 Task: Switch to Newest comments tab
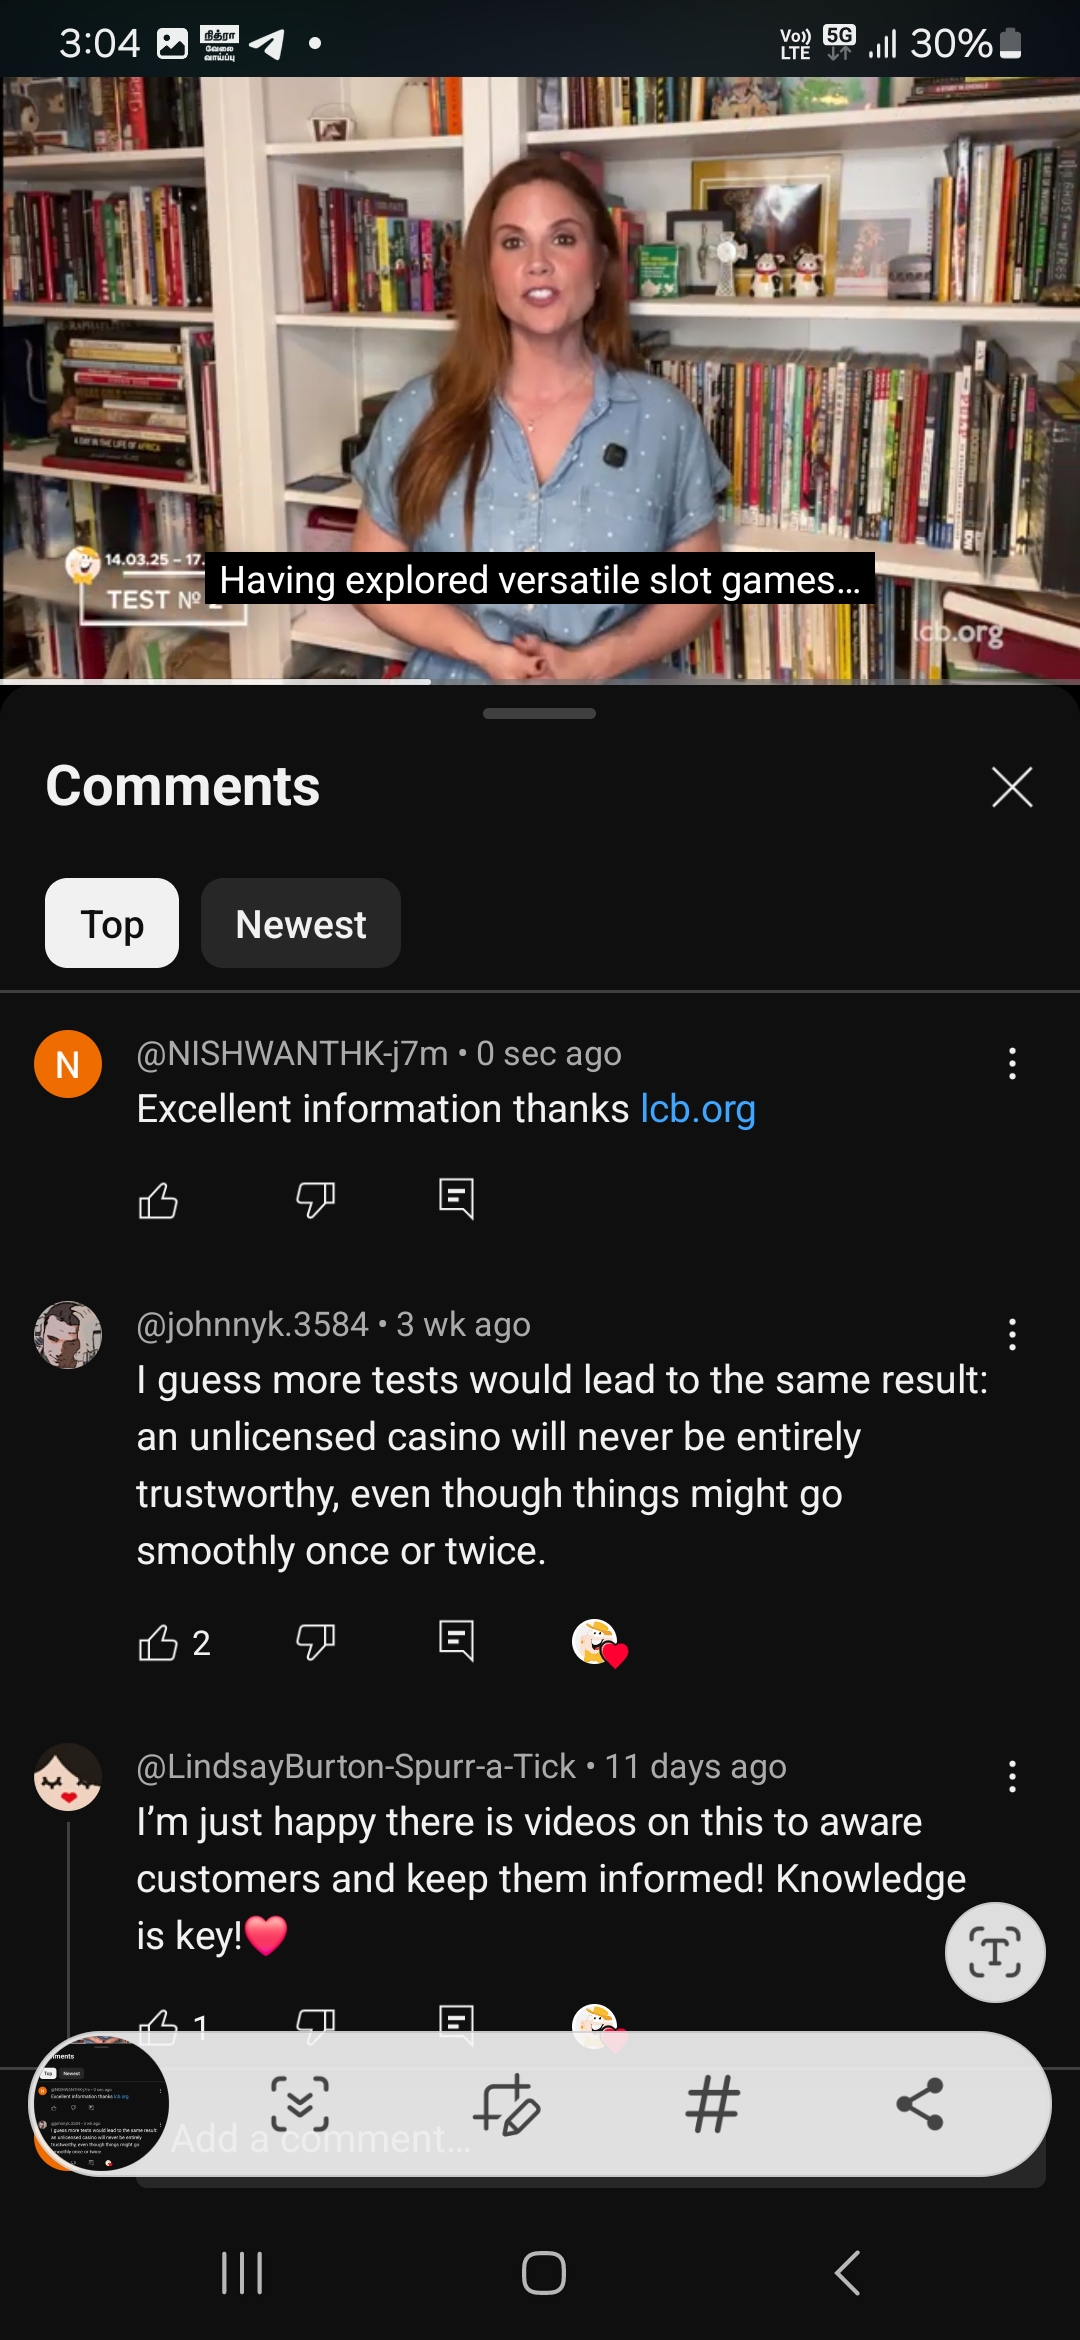pyautogui.click(x=301, y=923)
